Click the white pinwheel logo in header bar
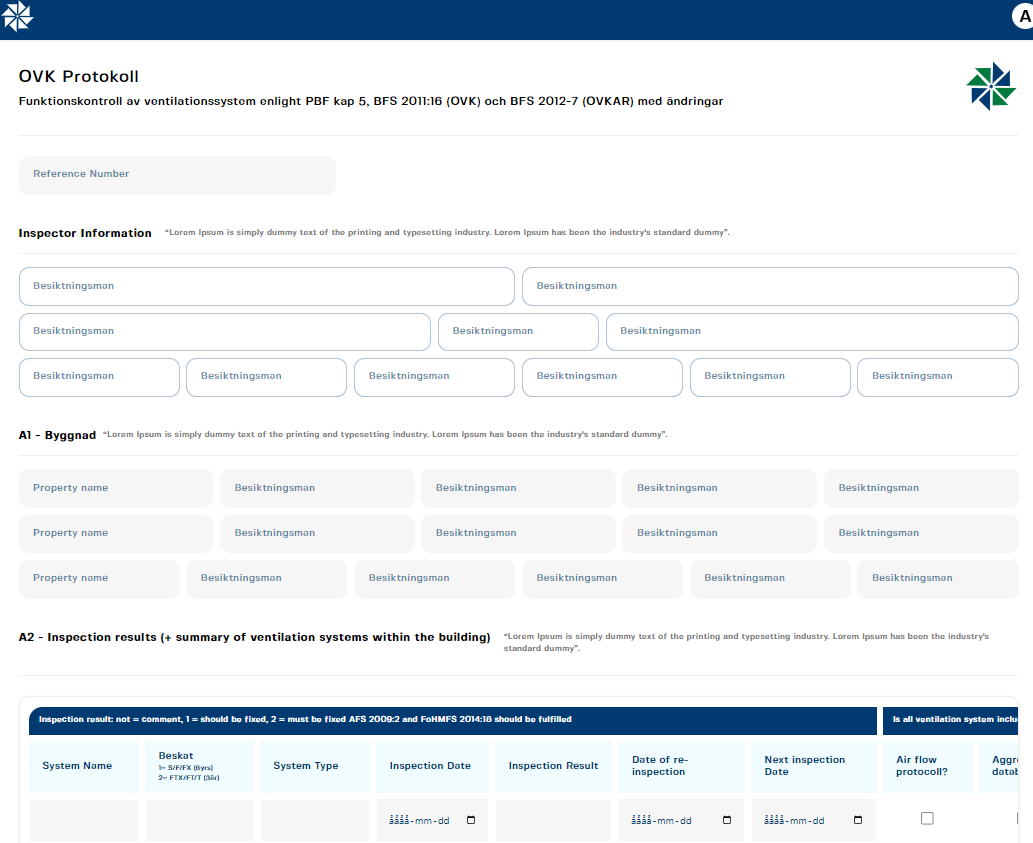1033x843 pixels. coord(18,17)
